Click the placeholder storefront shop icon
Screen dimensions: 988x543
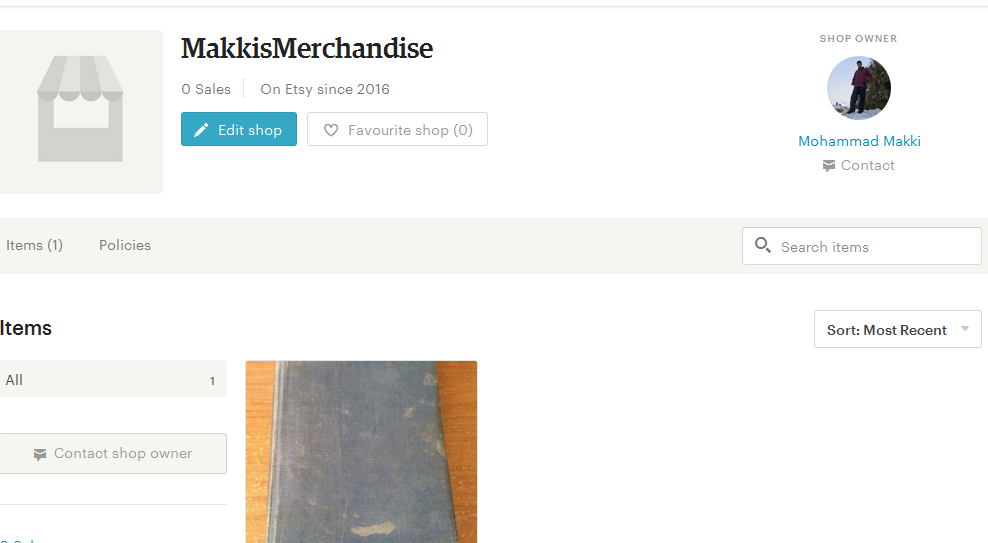point(80,109)
